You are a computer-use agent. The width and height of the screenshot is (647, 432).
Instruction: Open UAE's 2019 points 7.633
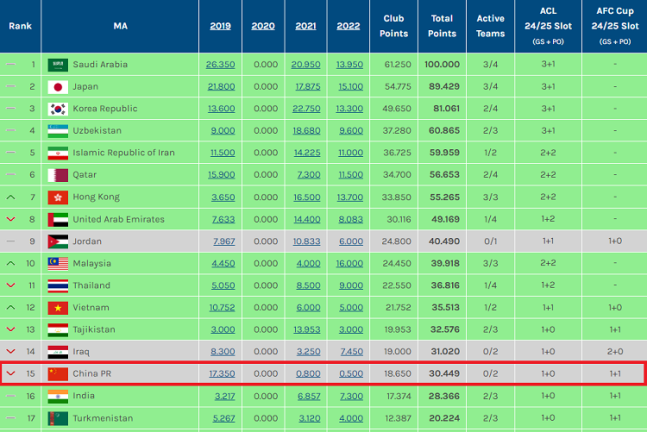click(223, 219)
